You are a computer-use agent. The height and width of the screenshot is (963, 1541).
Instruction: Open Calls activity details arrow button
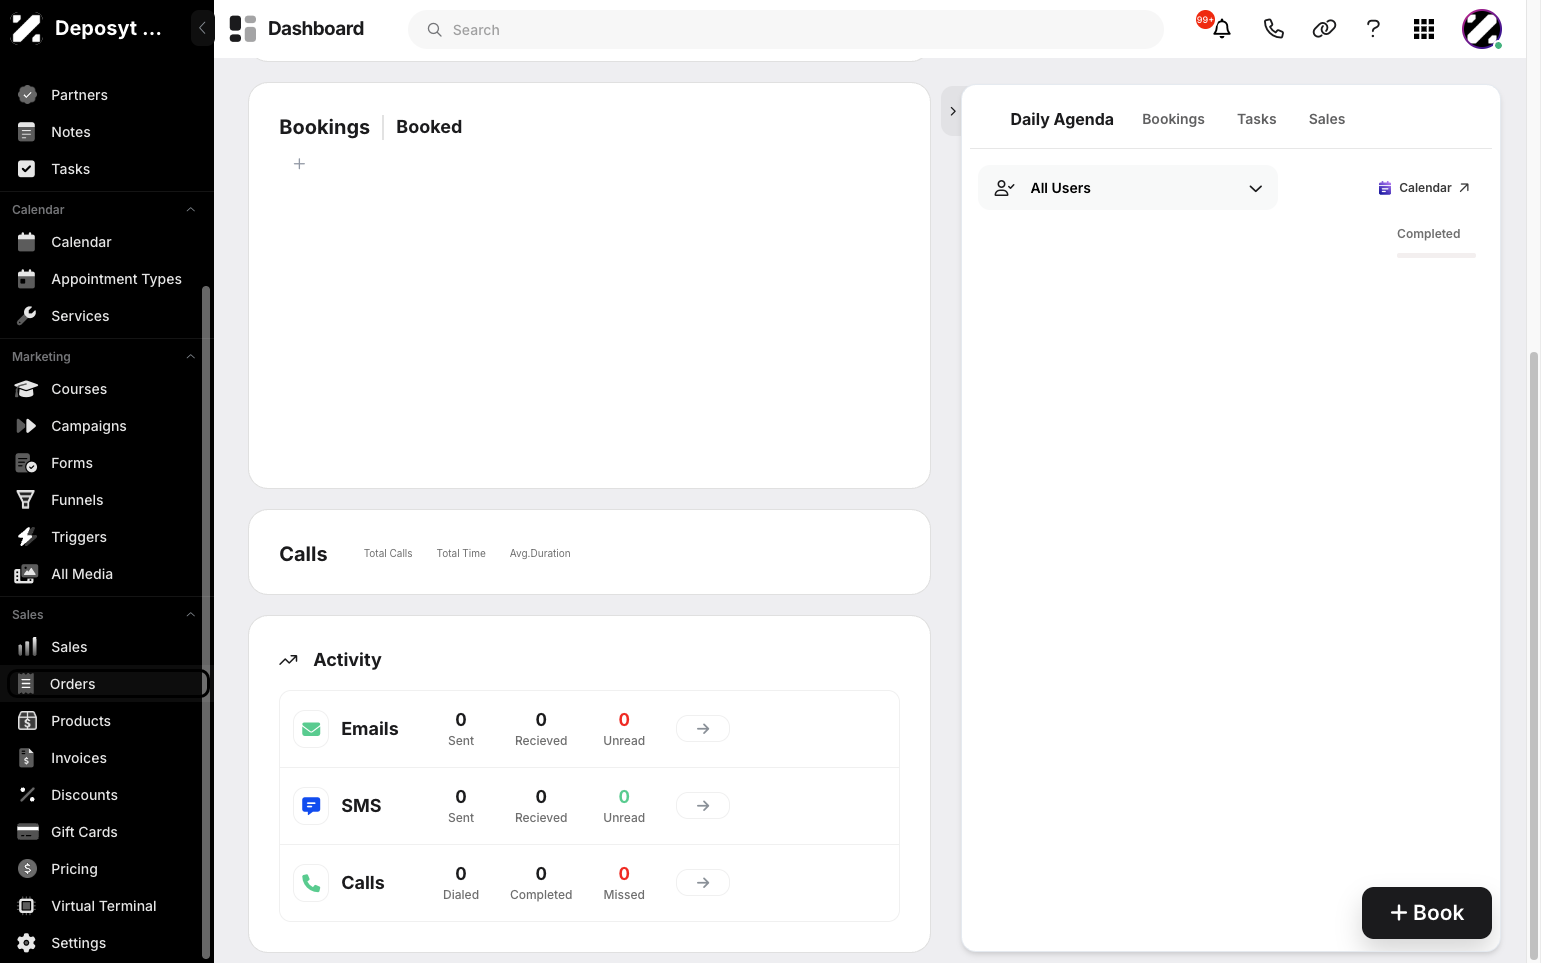point(703,883)
